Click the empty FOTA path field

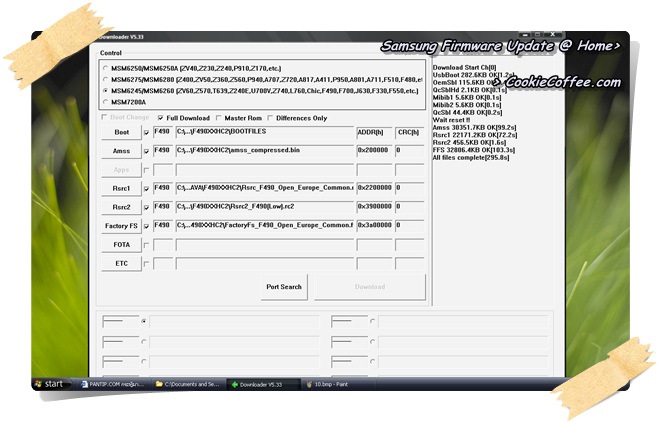pos(265,245)
